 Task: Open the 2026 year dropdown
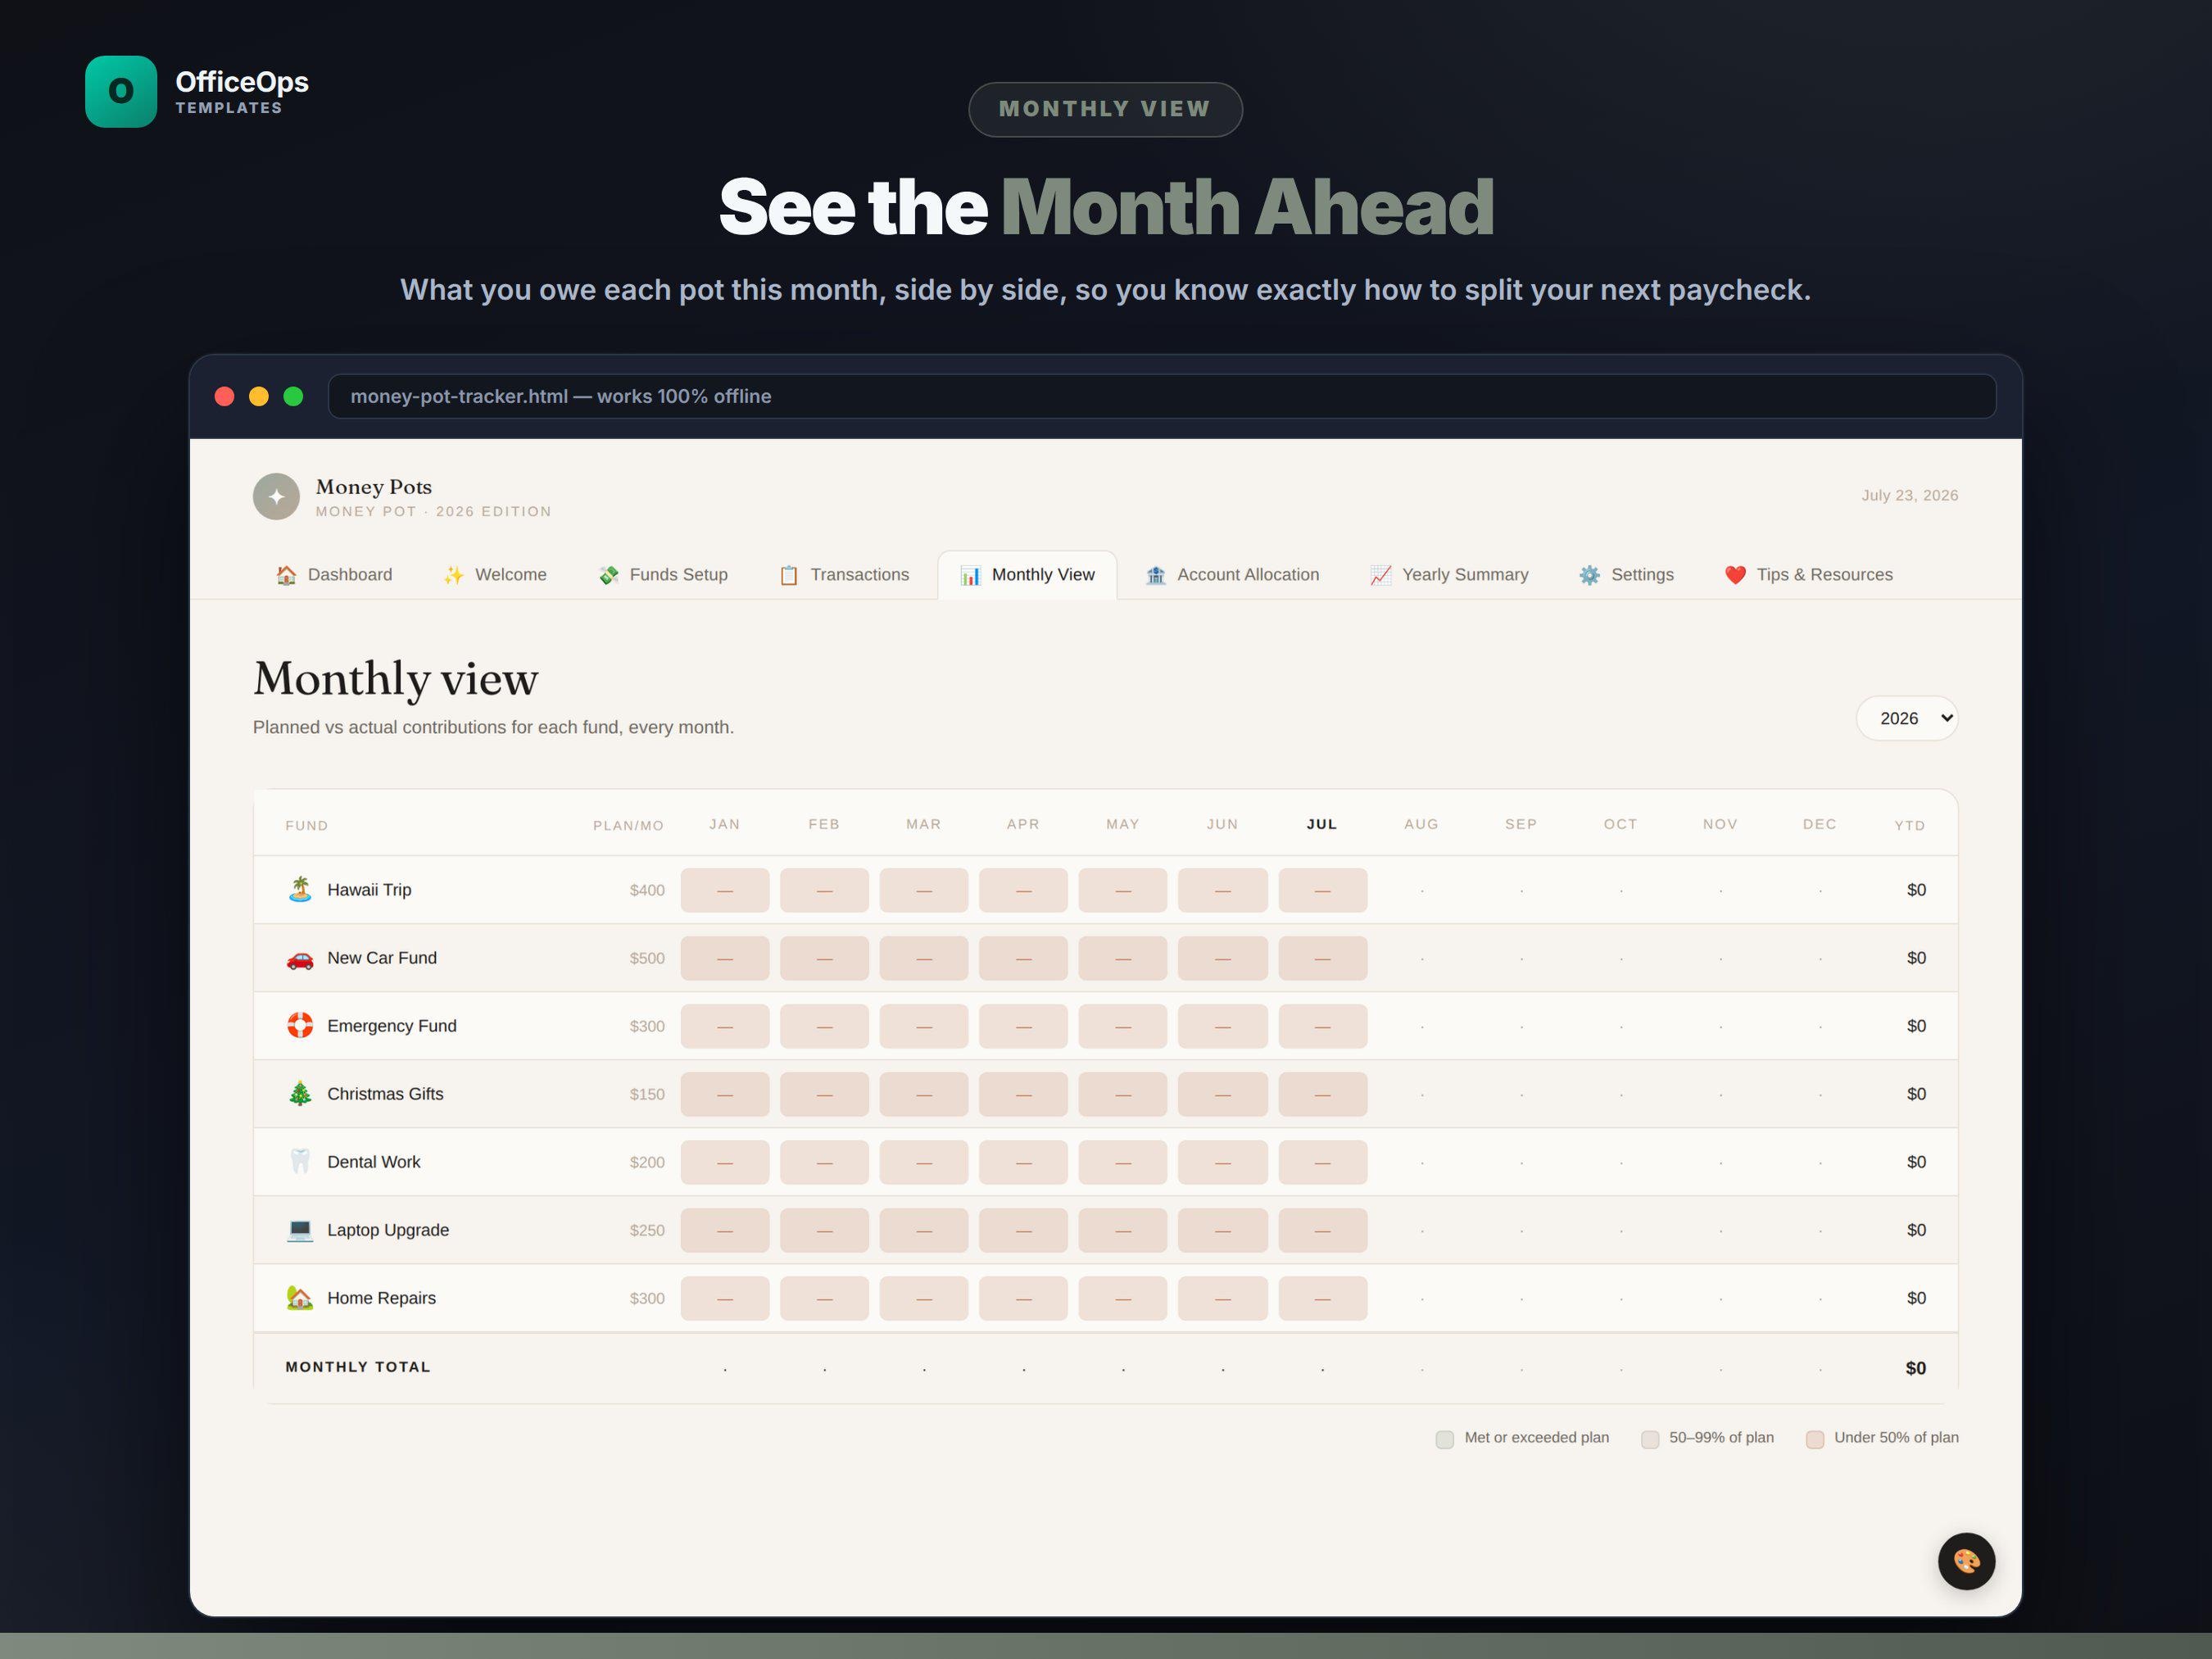pos(1907,718)
